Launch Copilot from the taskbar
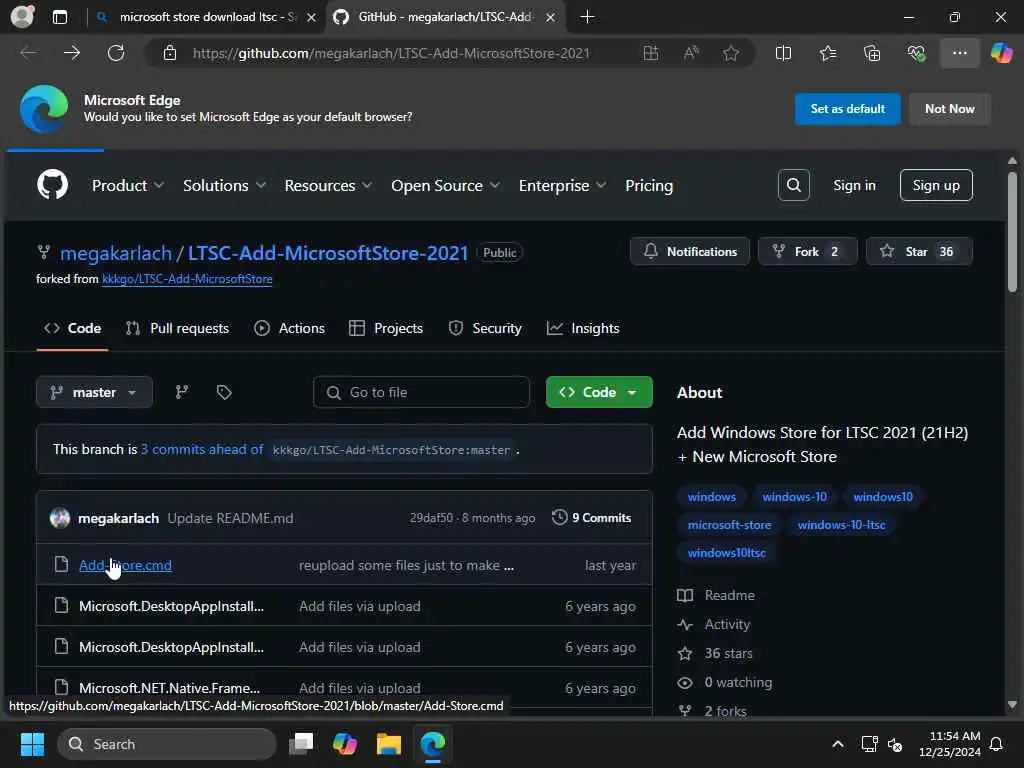Screen dimensions: 1024x768 345,744
